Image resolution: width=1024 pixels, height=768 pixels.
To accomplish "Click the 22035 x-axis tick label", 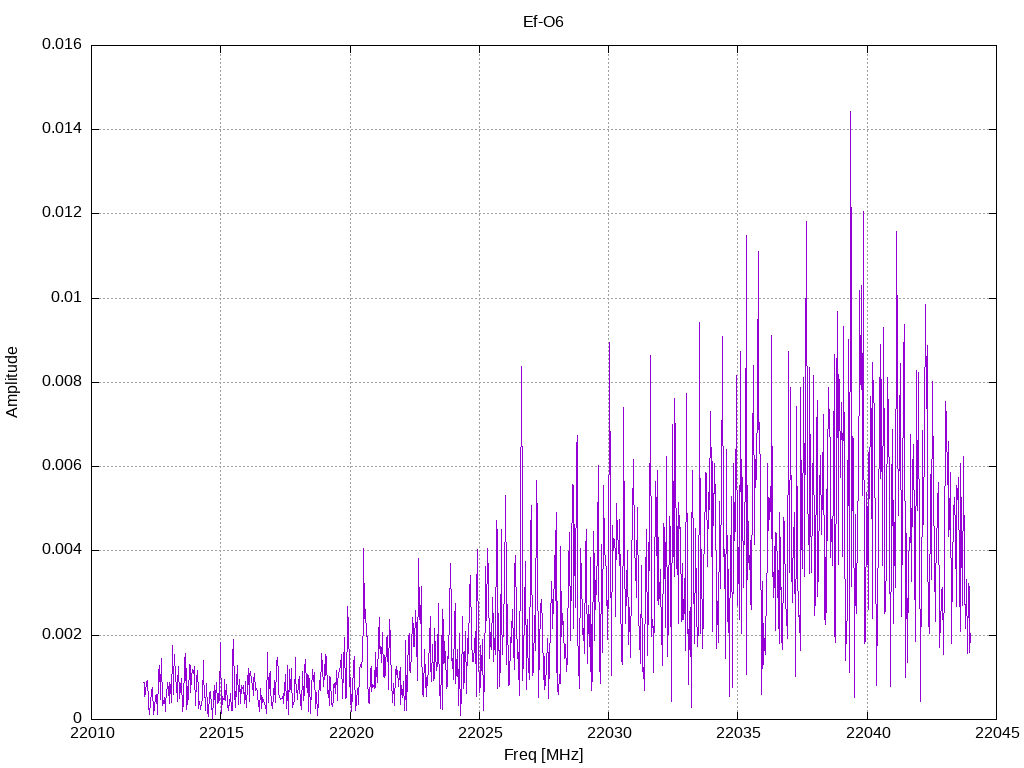I will [x=738, y=733].
